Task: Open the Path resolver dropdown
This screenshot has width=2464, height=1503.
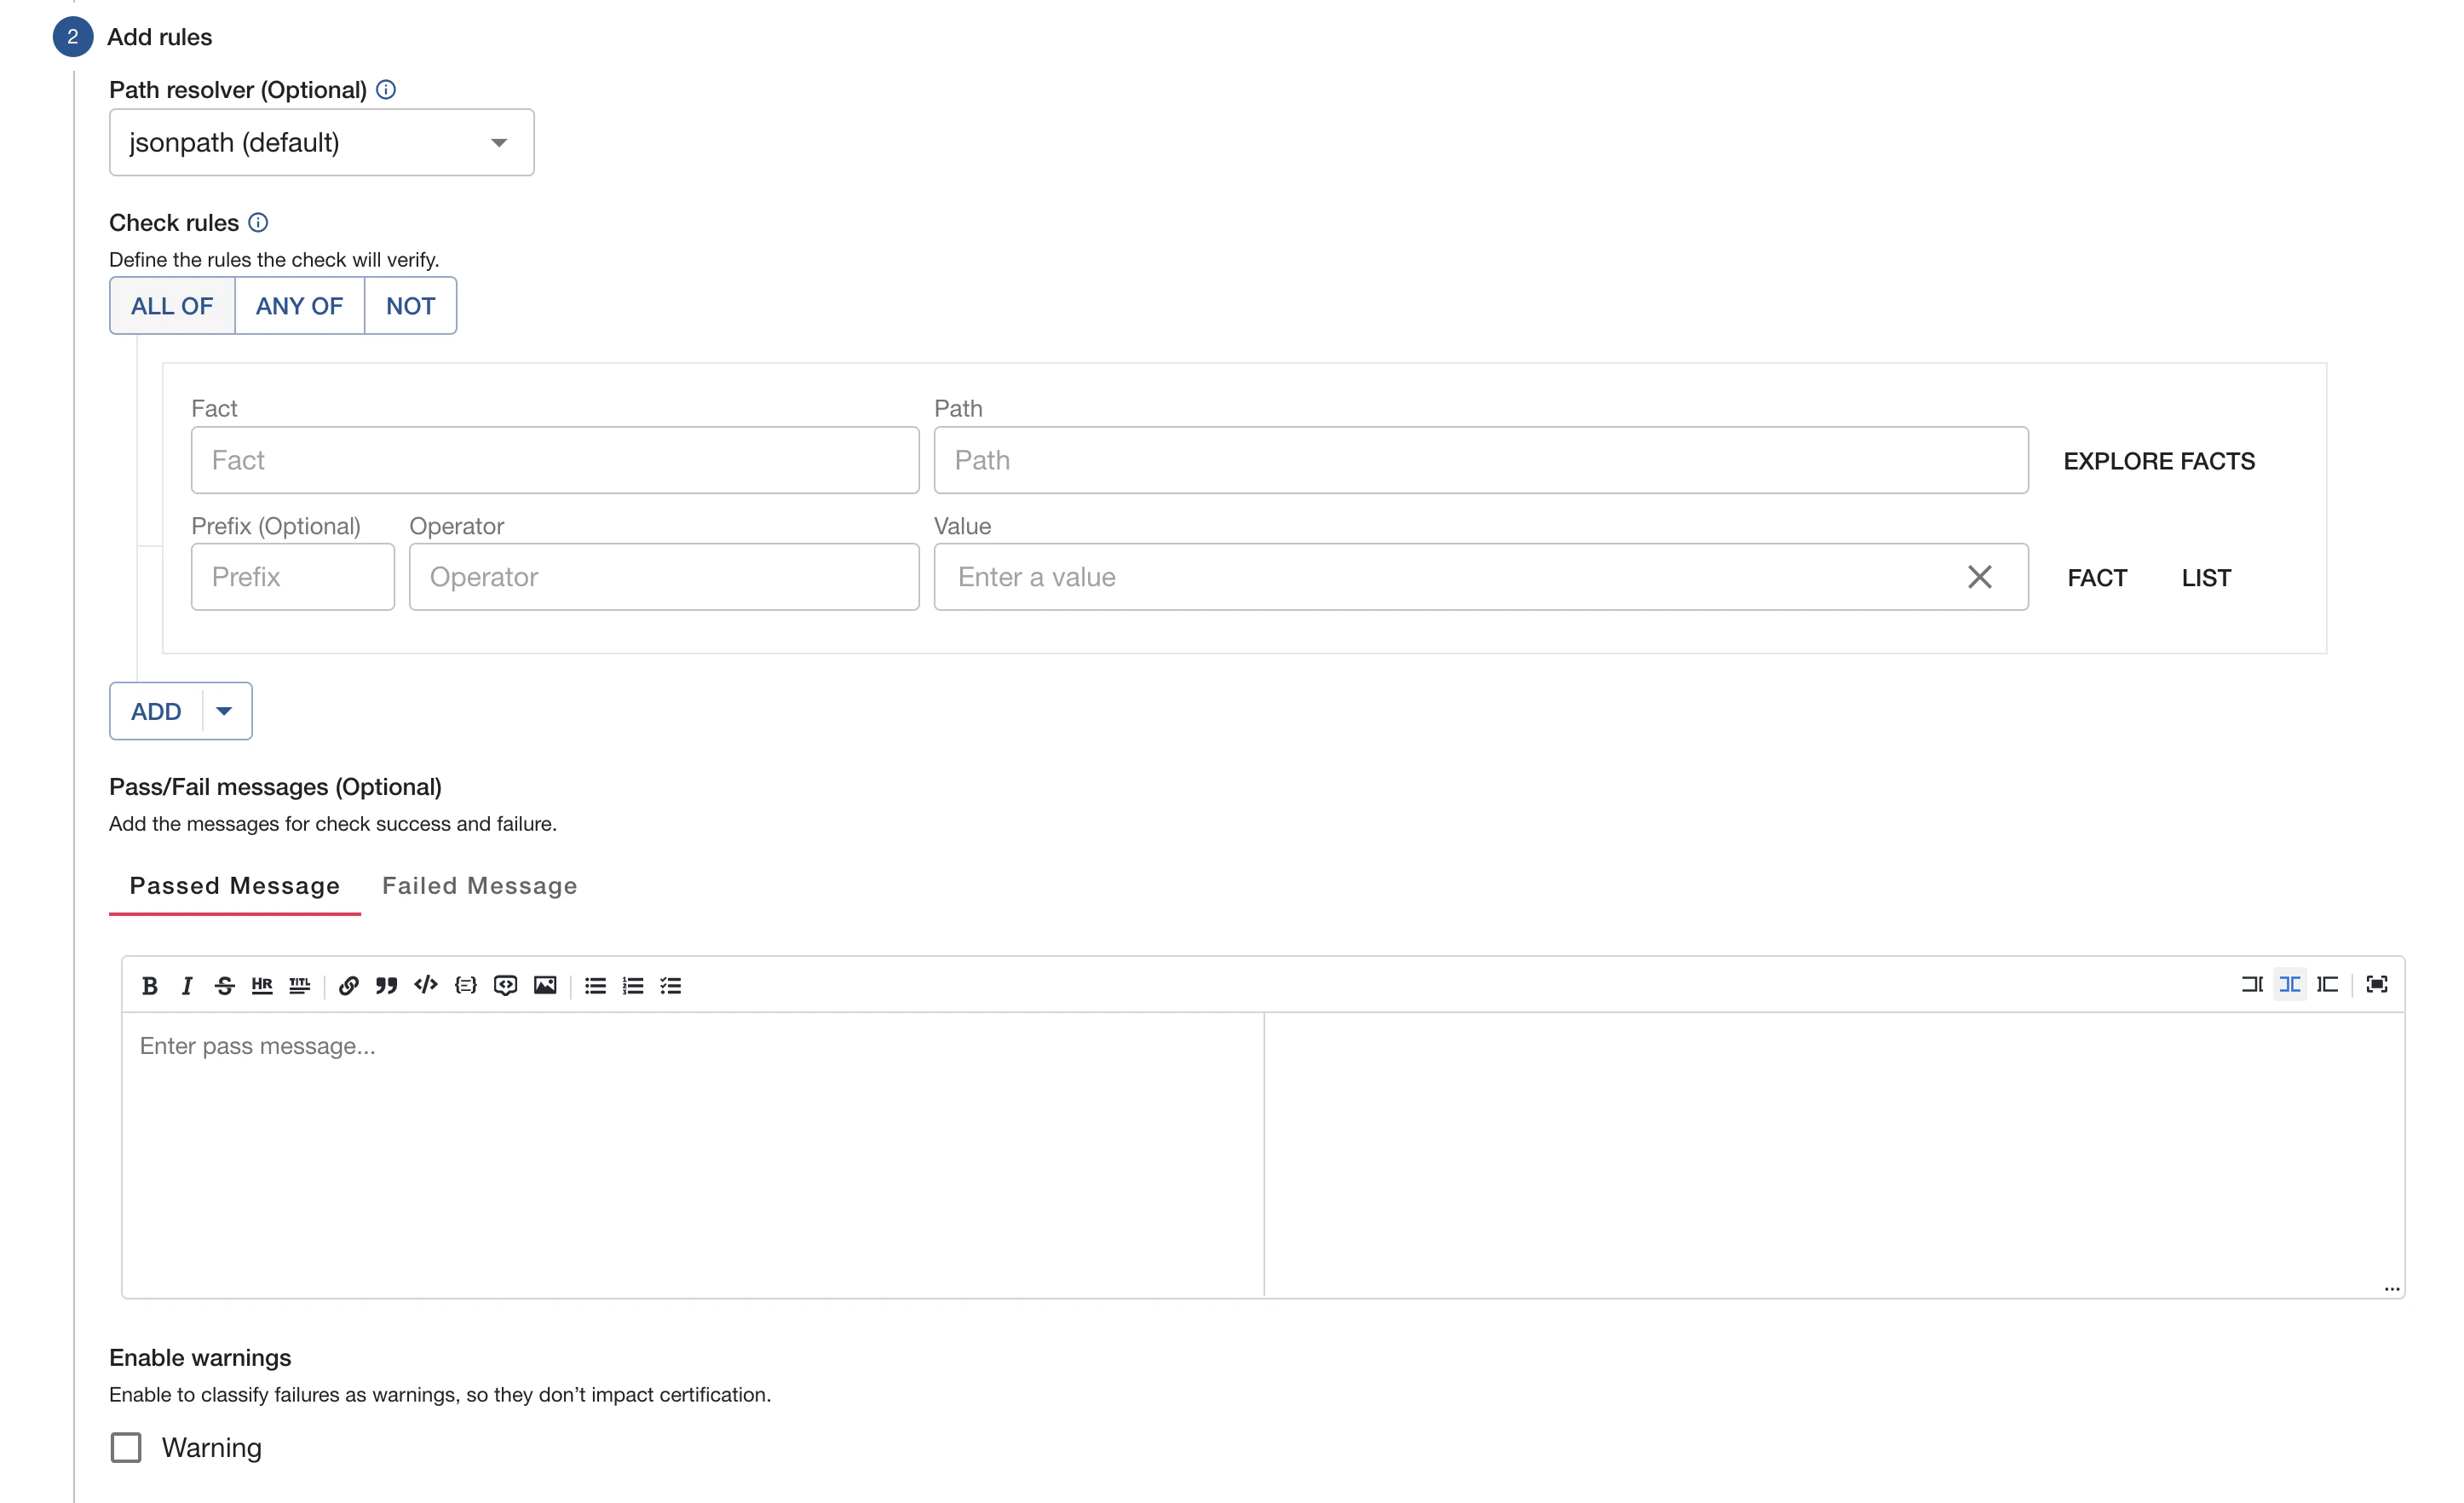Action: pyautogui.click(x=321, y=143)
